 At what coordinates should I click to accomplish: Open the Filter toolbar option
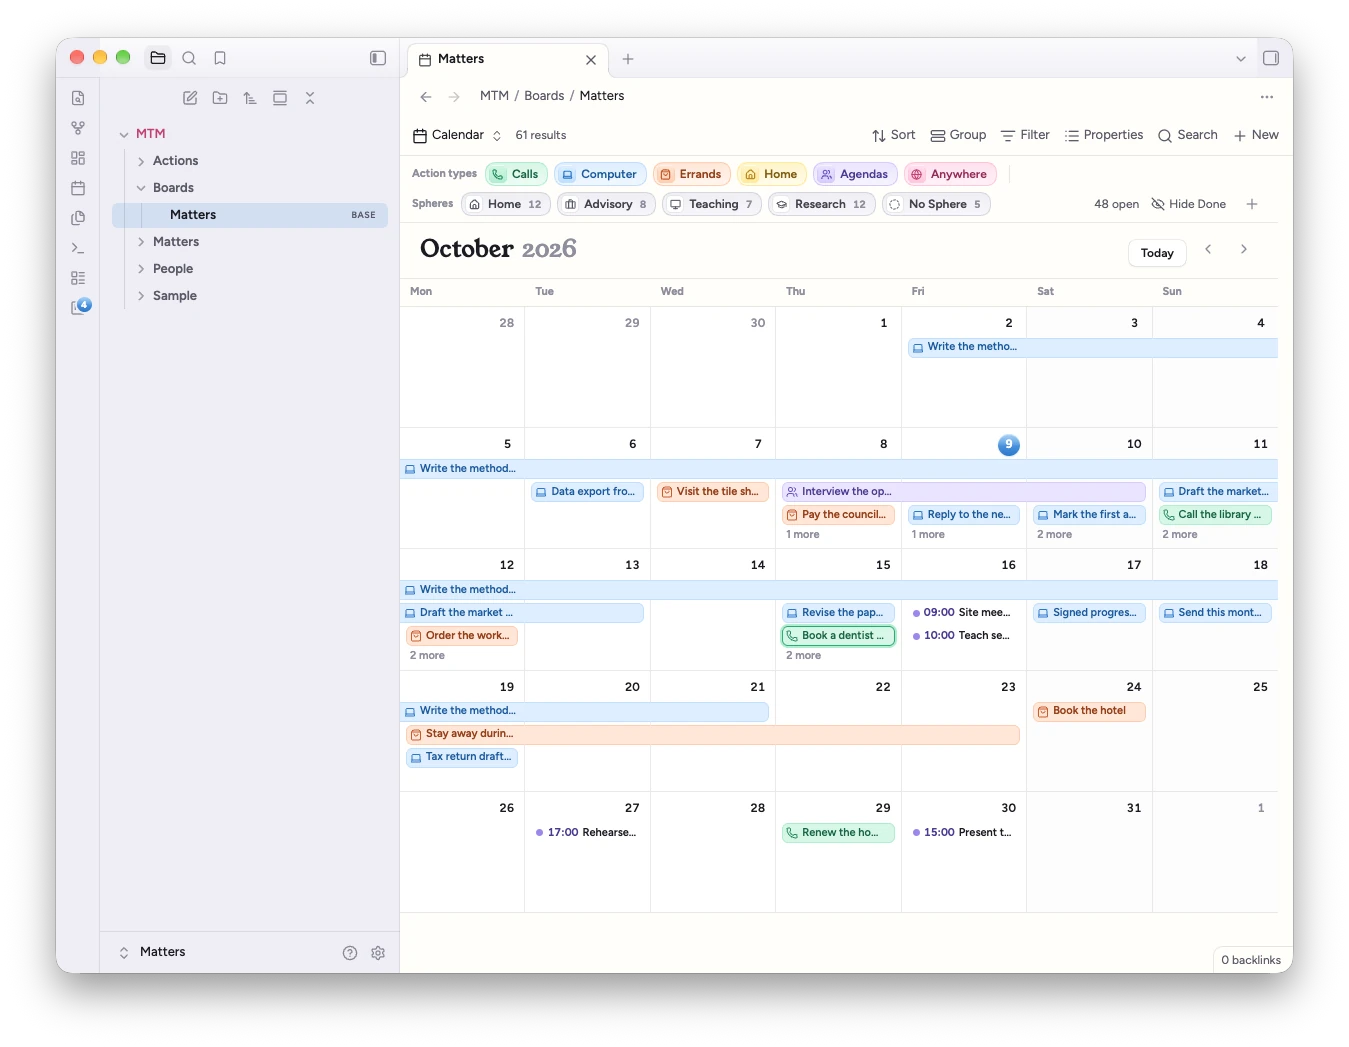click(1025, 135)
